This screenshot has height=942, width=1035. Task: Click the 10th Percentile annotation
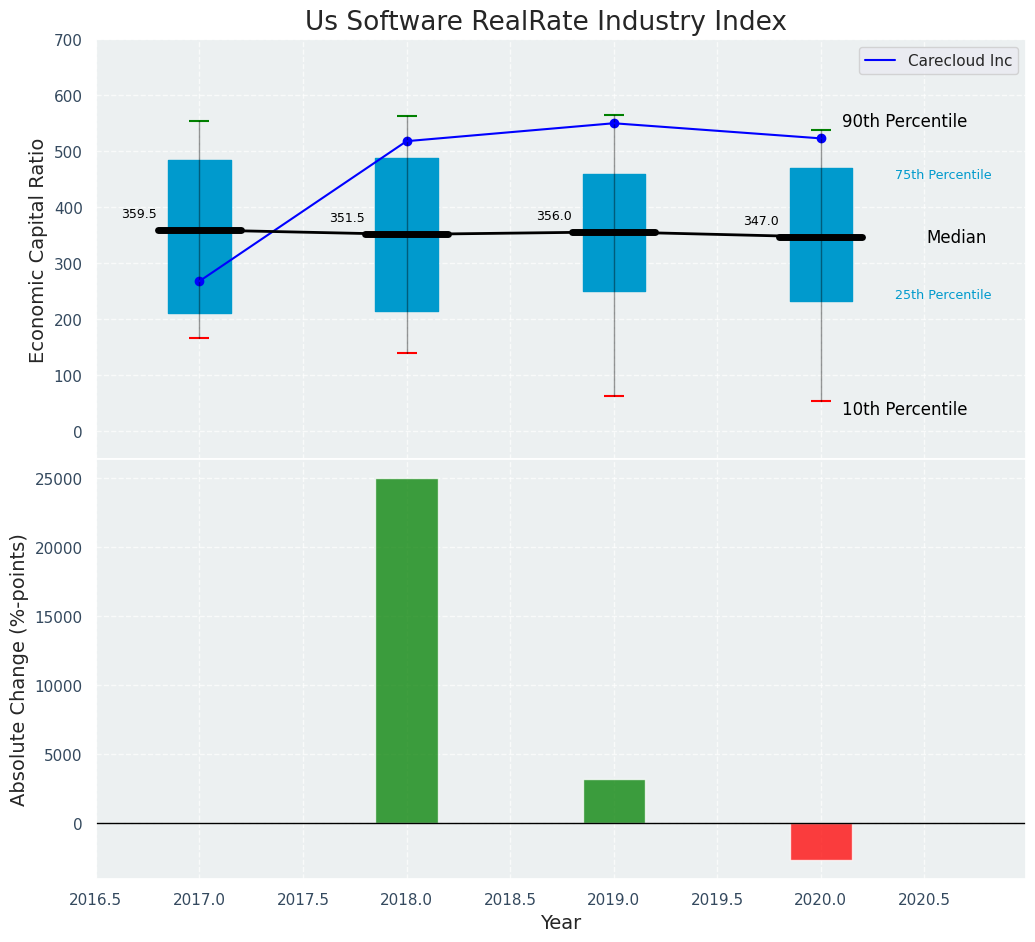click(x=904, y=409)
